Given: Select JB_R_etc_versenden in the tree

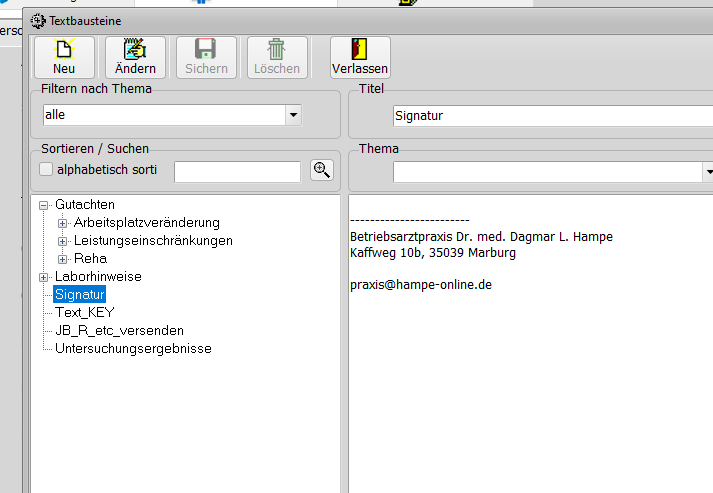Looking at the screenshot, I should 119,330.
